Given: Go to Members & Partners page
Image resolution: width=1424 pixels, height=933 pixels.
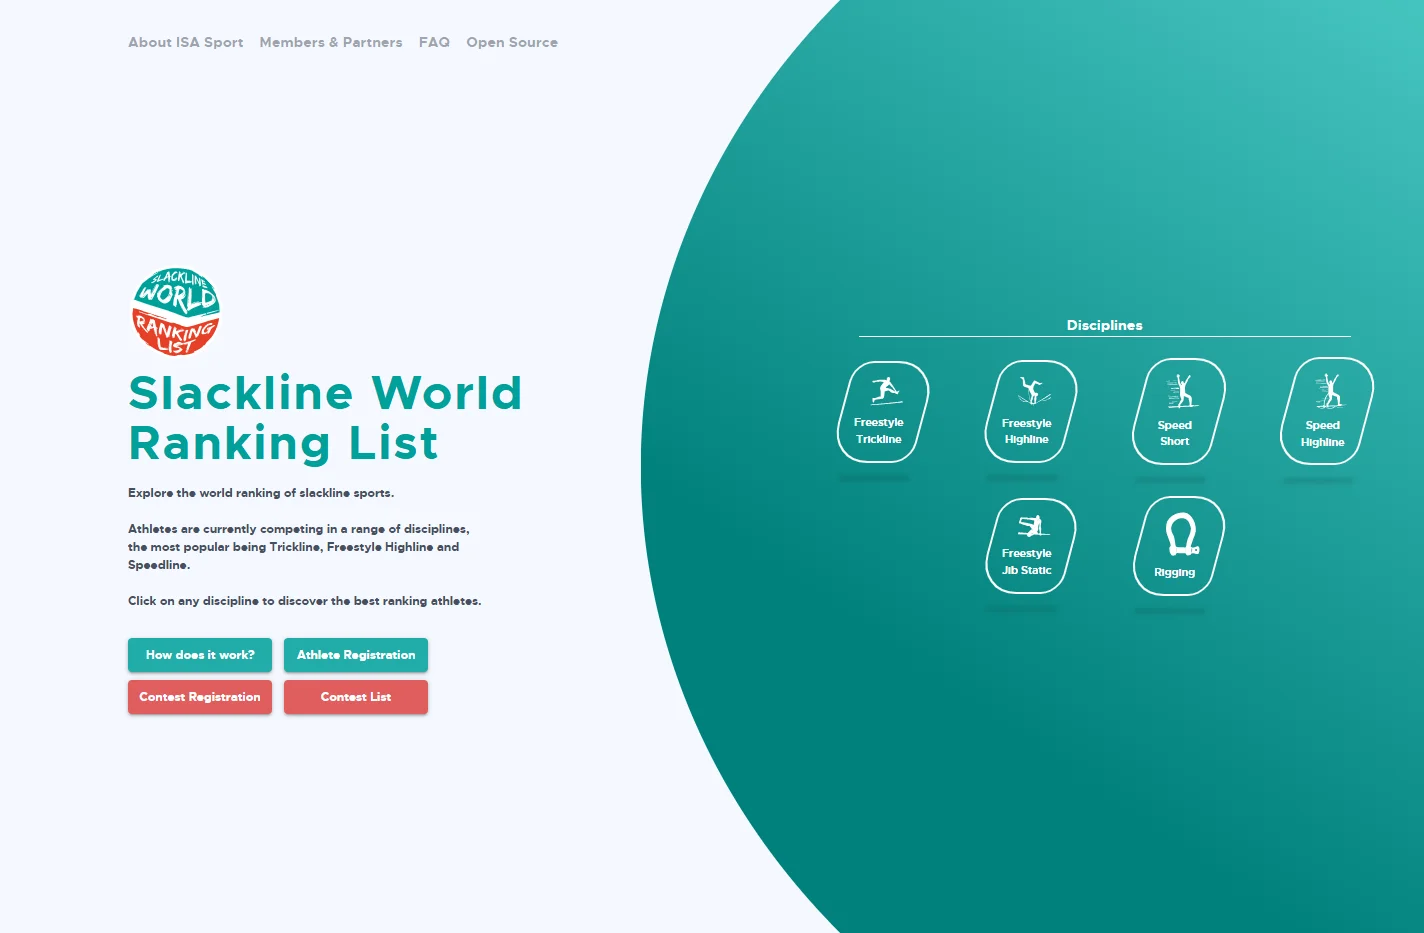Looking at the screenshot, I should pyautogui.click(x=331, y=42).
